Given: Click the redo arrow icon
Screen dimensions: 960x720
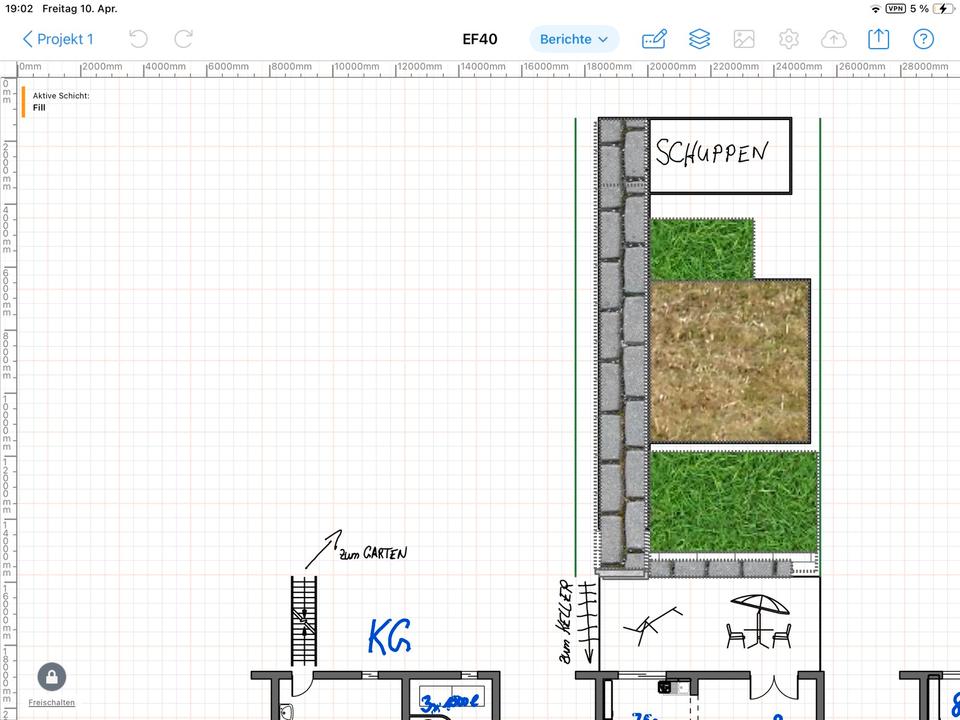Looking at the screenshot, I should pyautogui.click(x=184, y=39).
